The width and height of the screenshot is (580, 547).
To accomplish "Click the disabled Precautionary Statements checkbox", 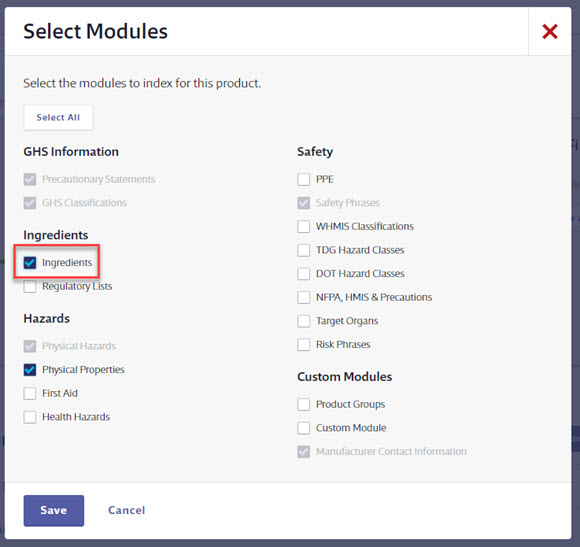I will (30, 179).
